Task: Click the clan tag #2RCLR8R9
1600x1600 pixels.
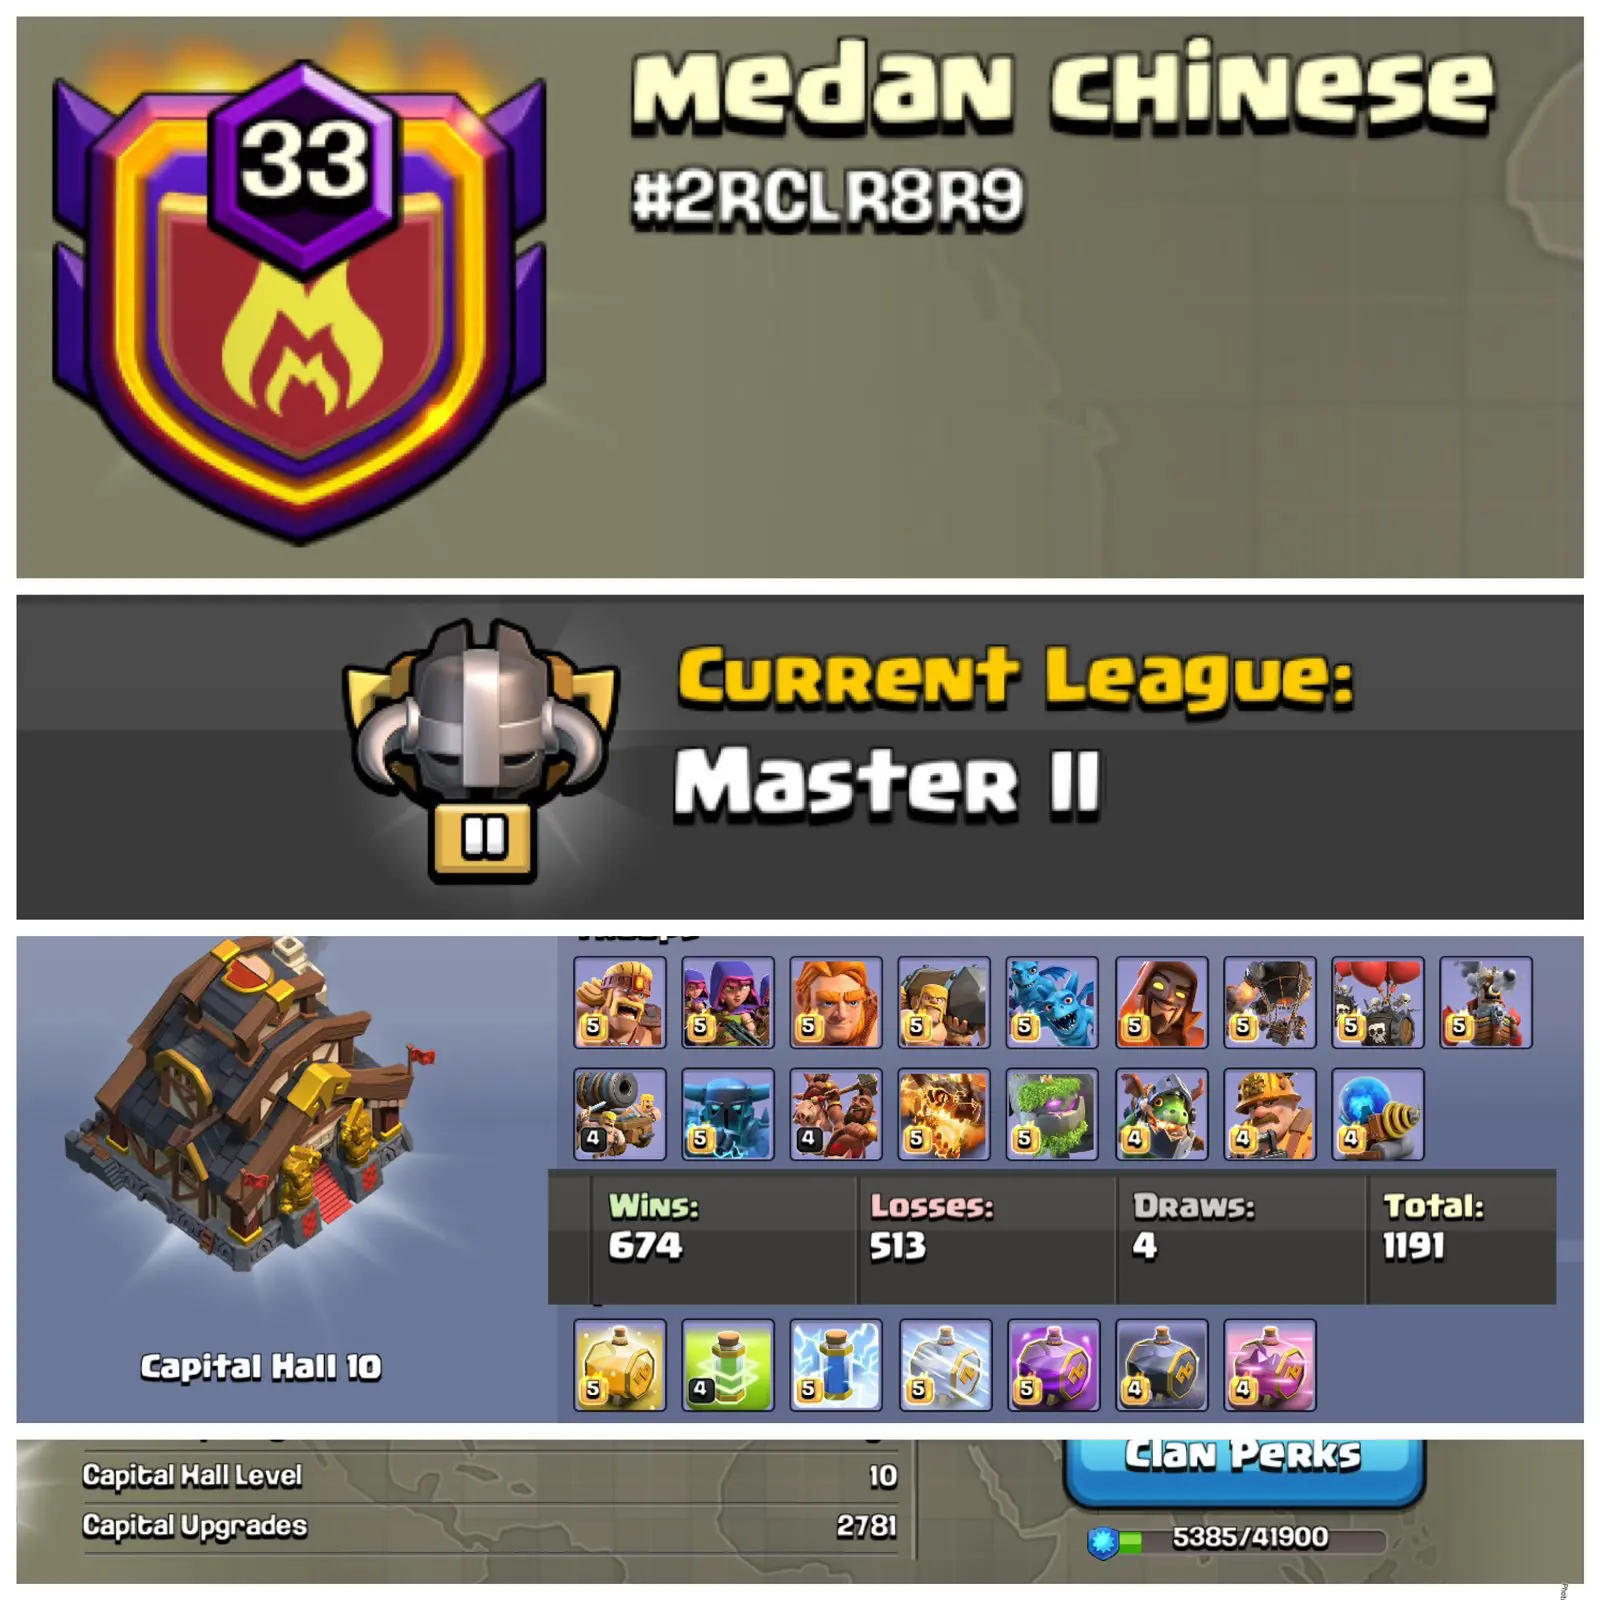Action: (x=828, y=196)
